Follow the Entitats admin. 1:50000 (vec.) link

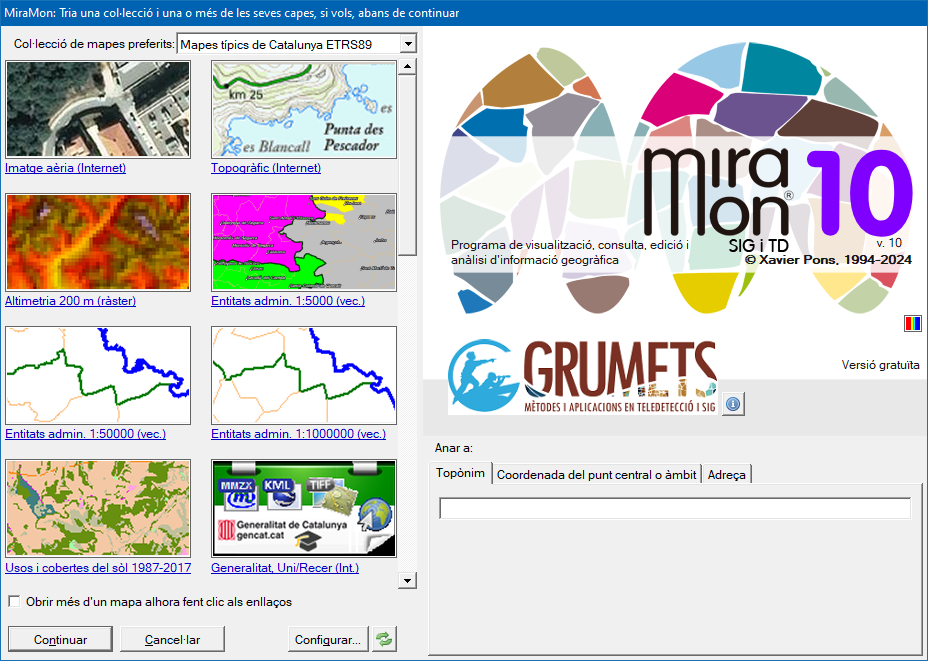pos(86,434)
